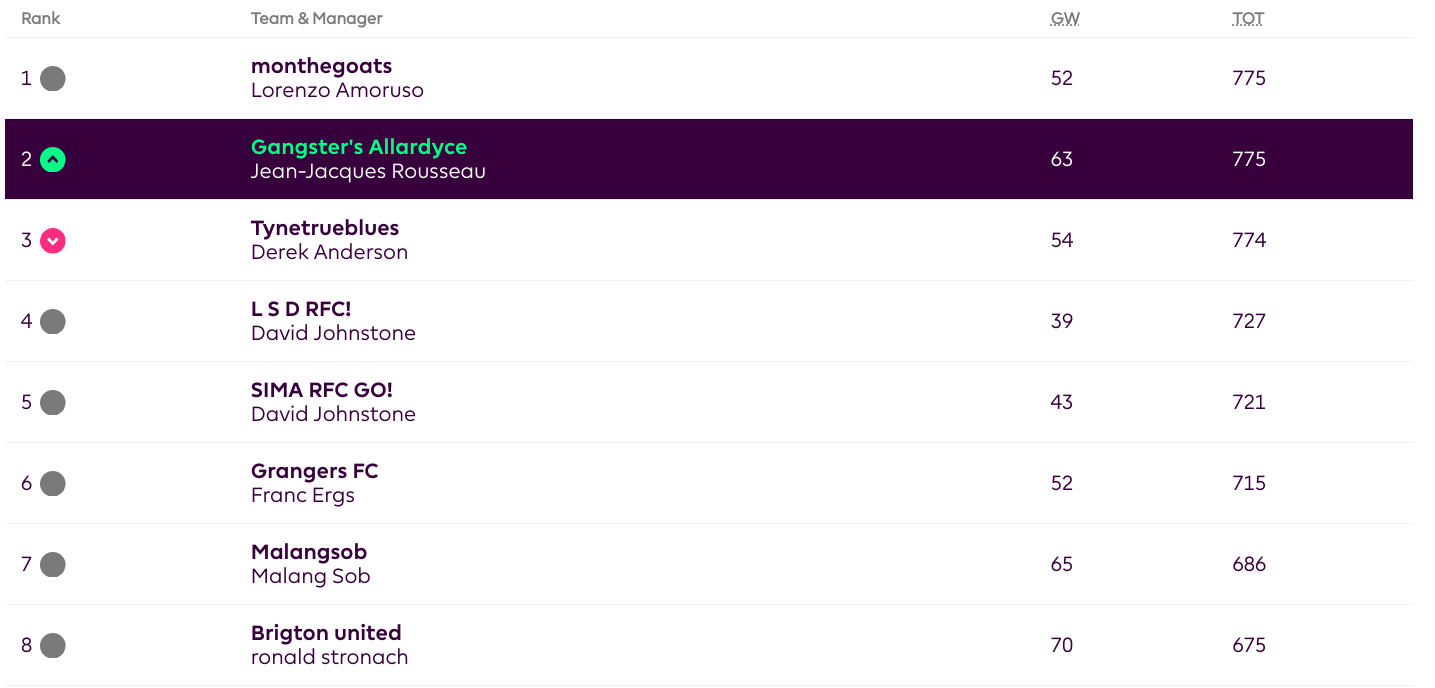
Task: Select the SIMA RFC GO! team
Action: tap(322, 390)
